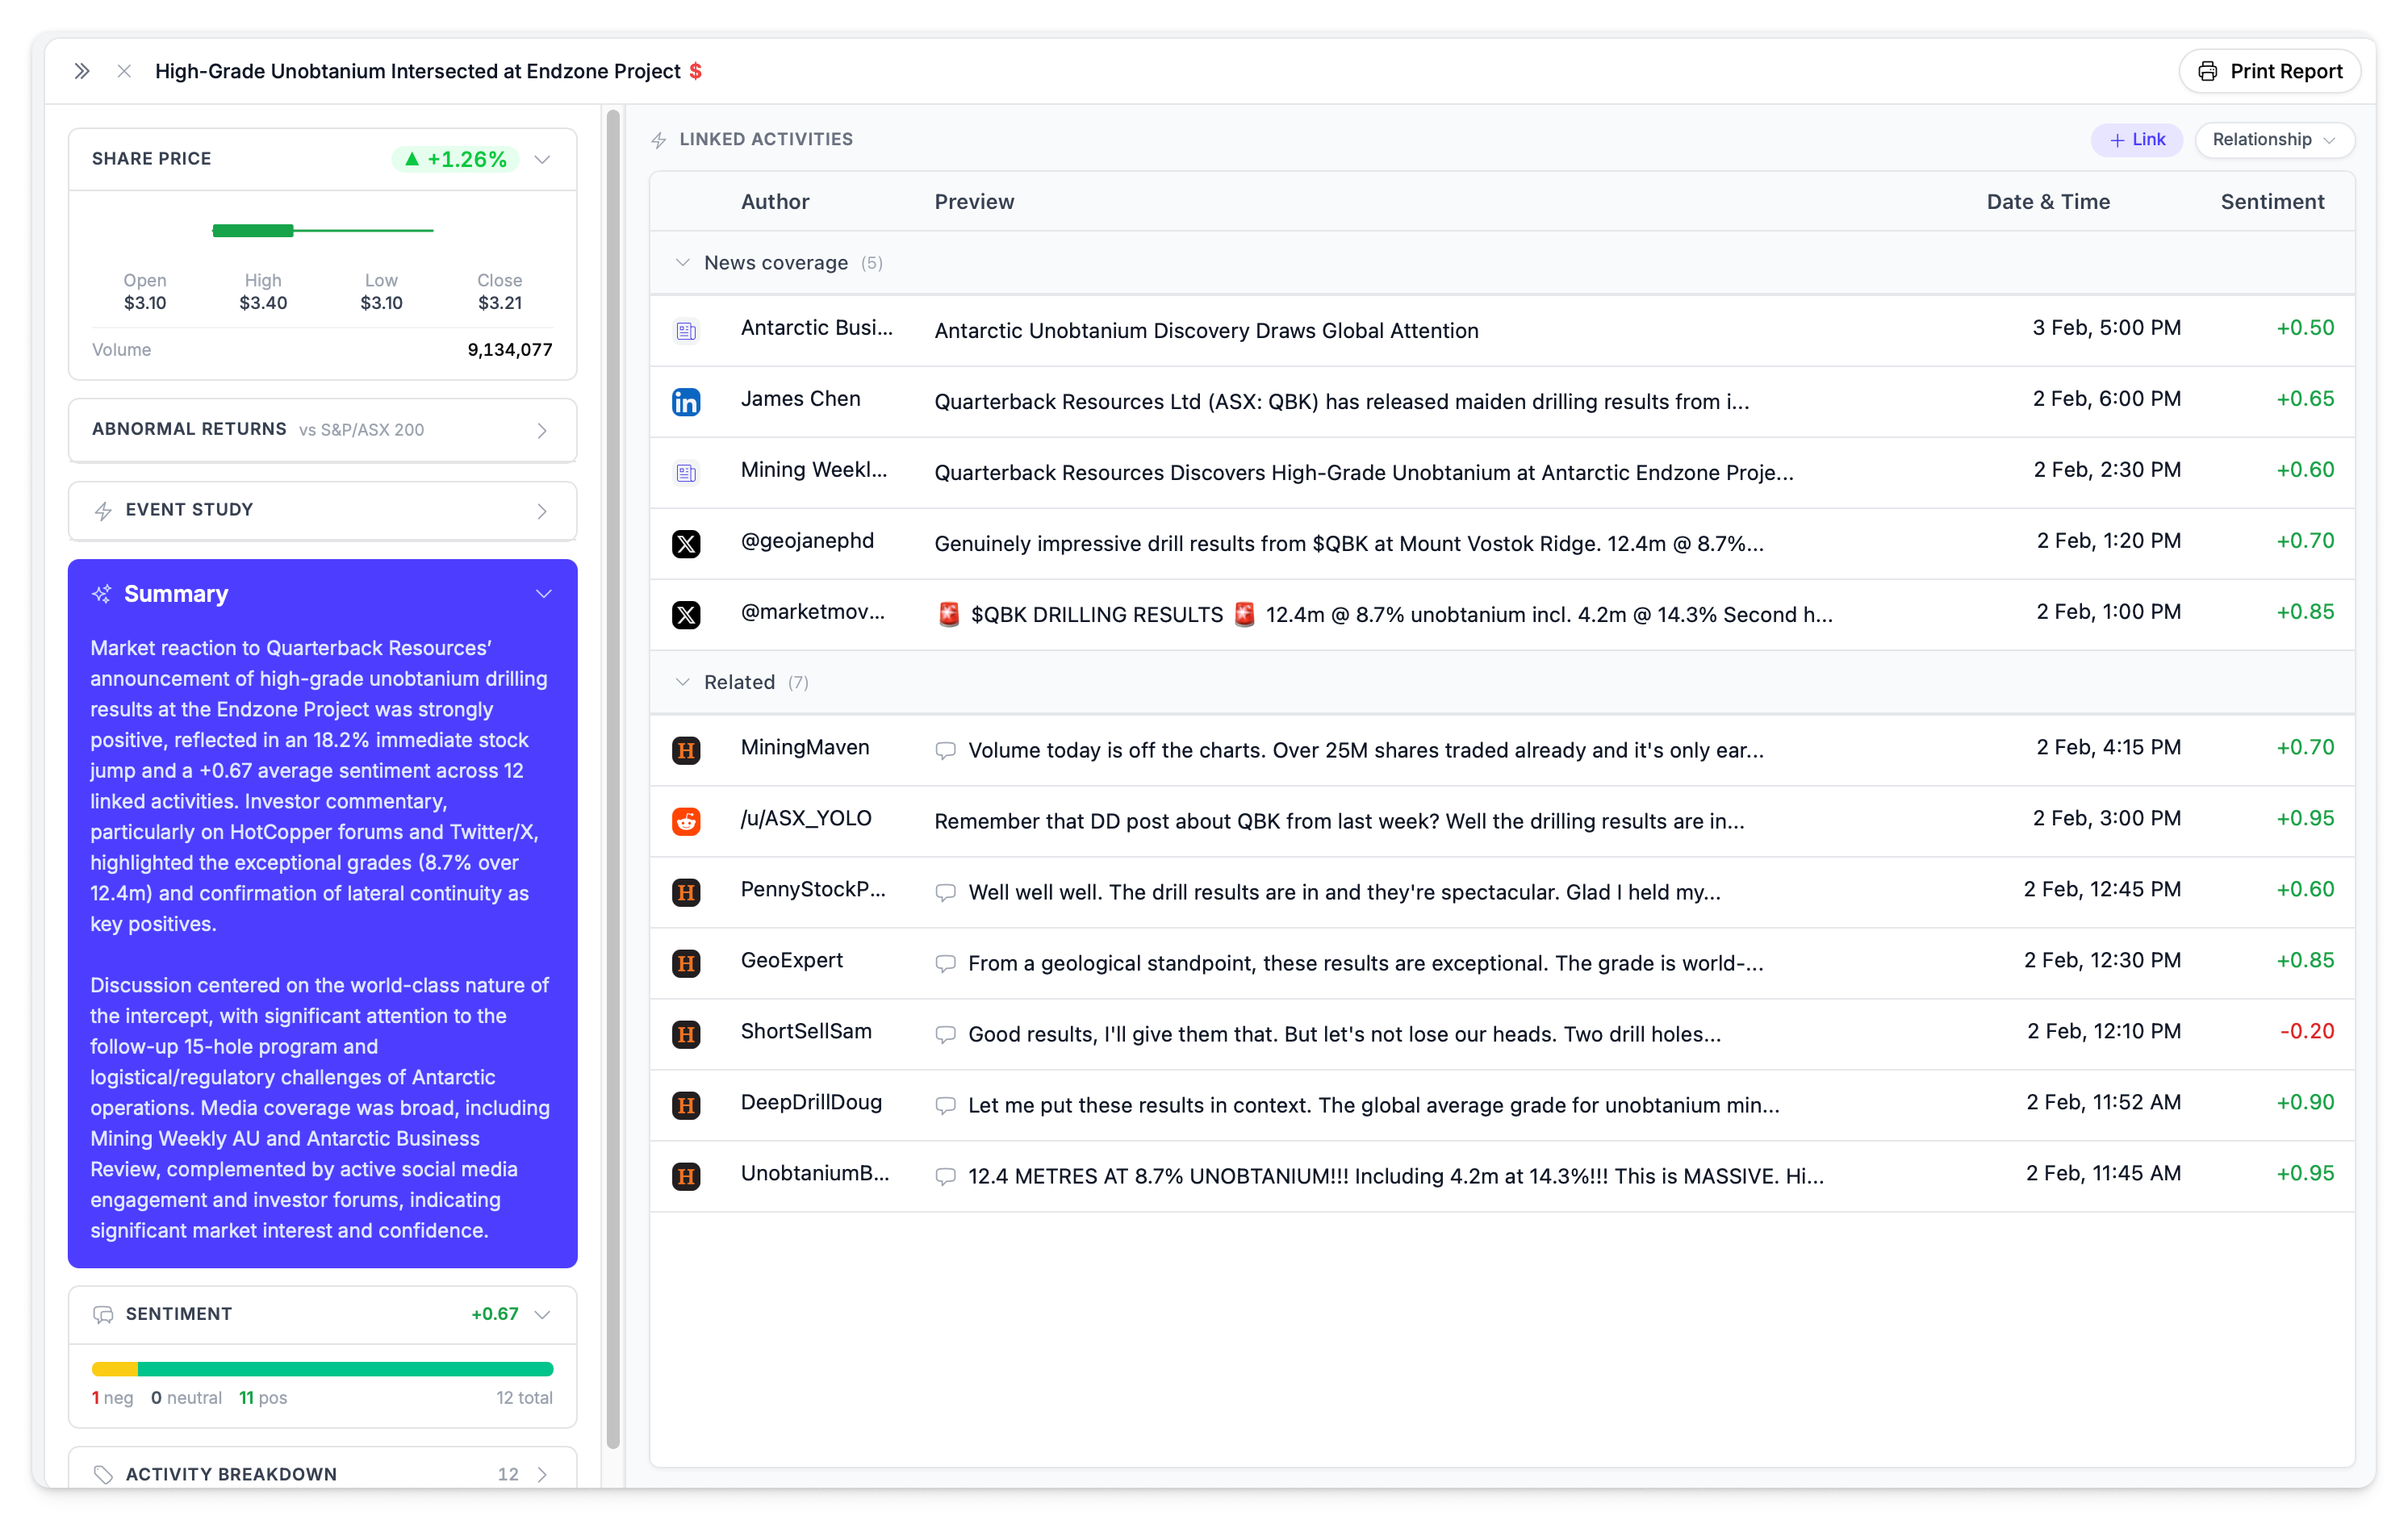Click the red dollar sign icon in title

point(695,71)
